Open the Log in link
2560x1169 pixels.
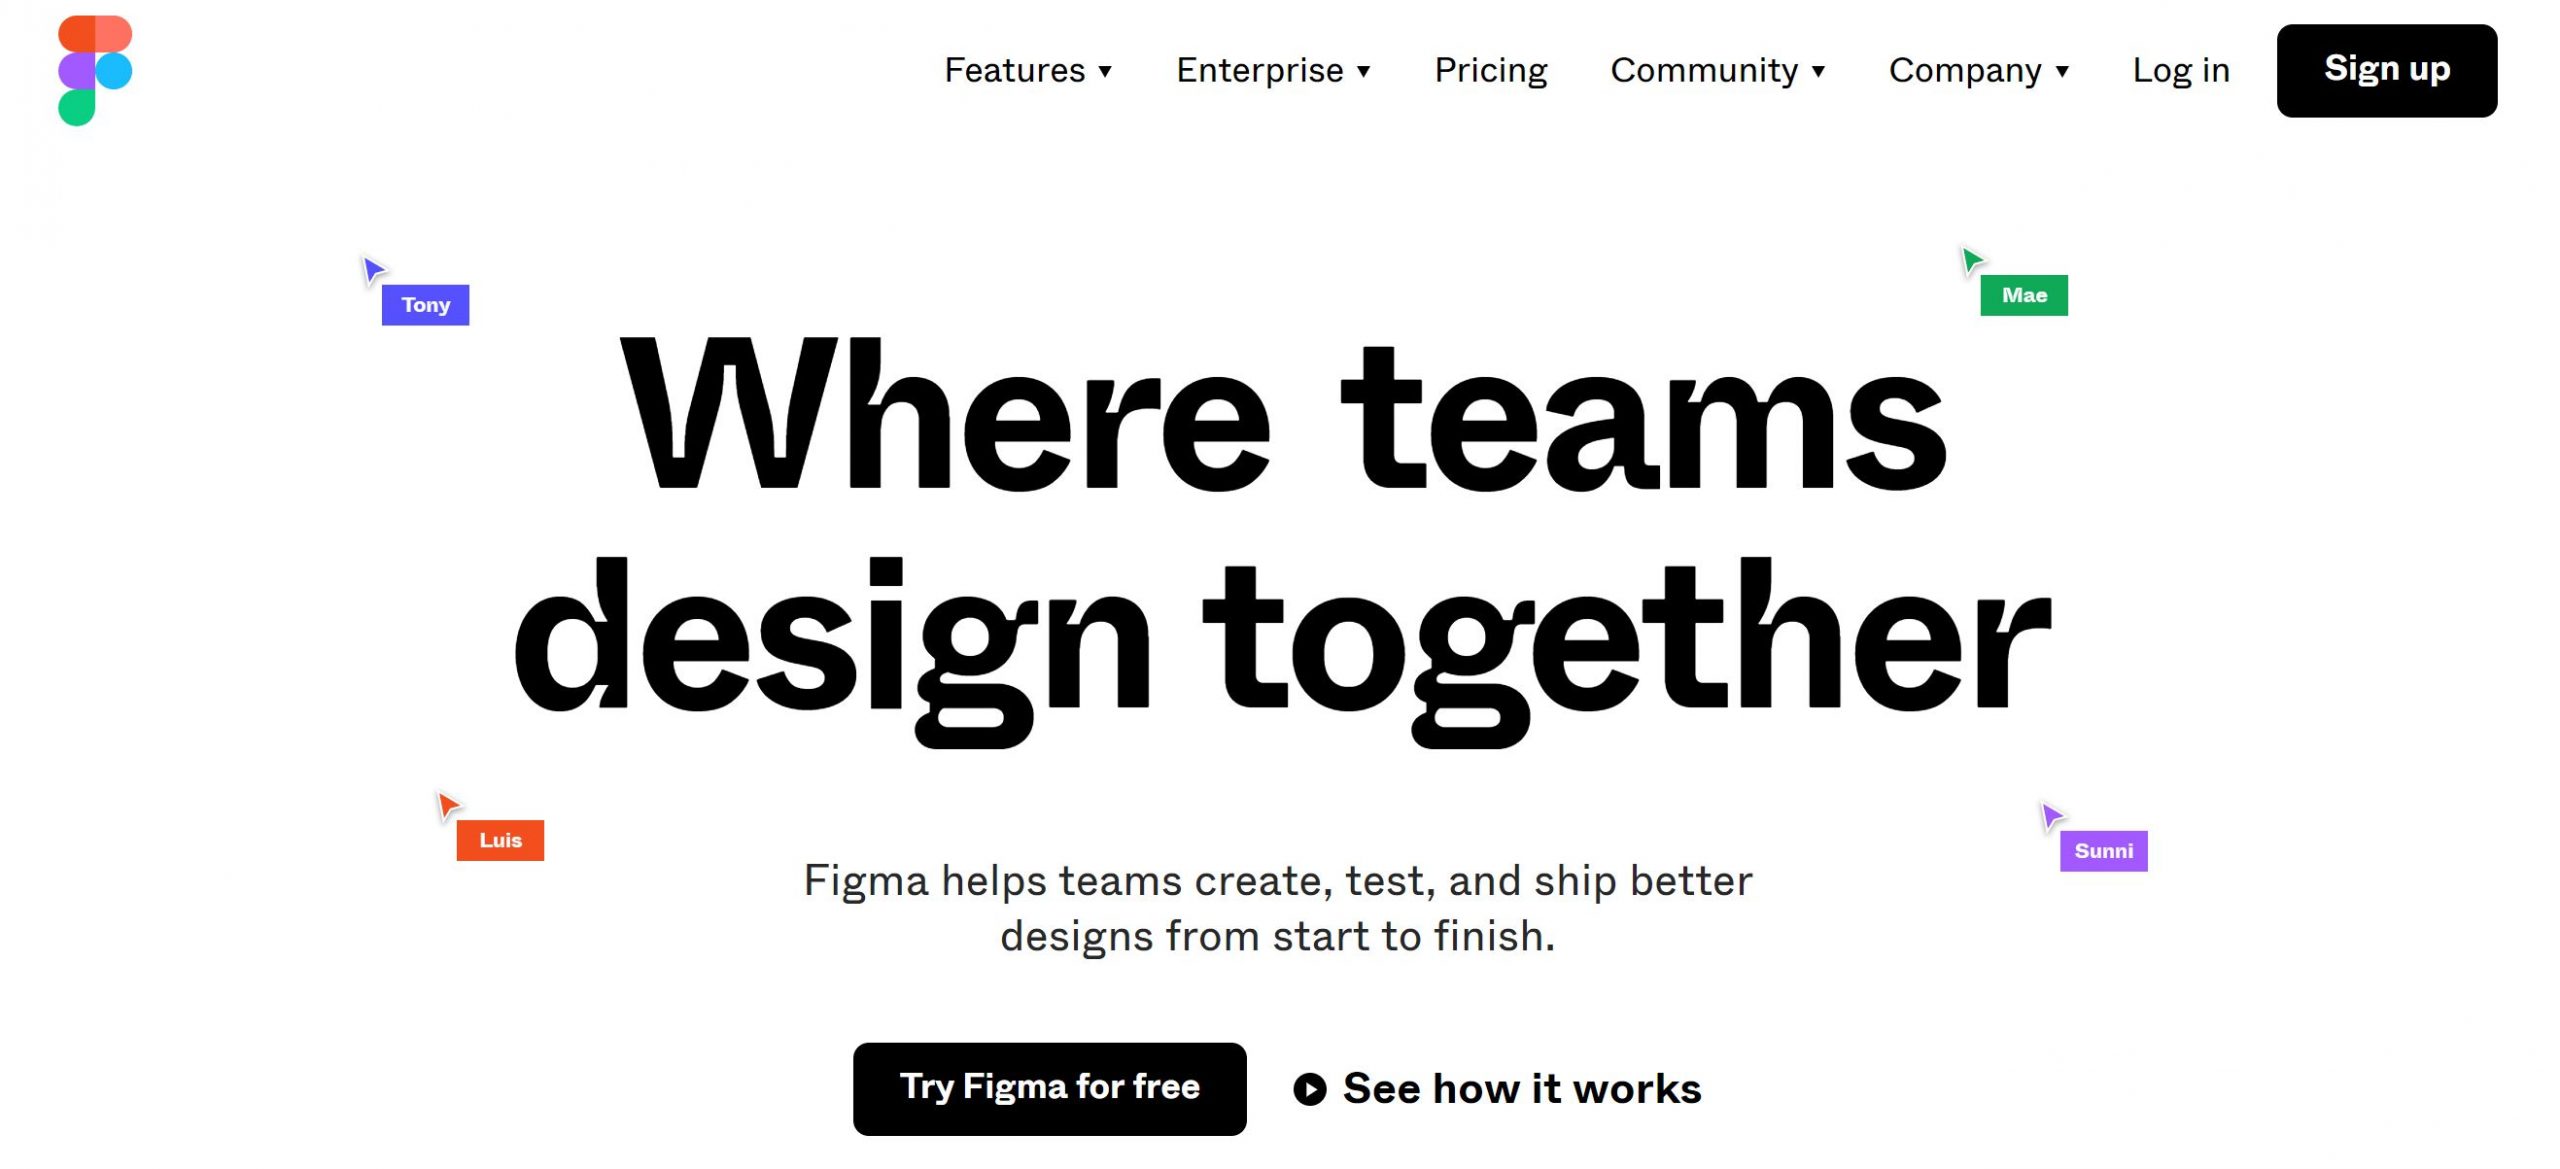tap(2181, 71)
